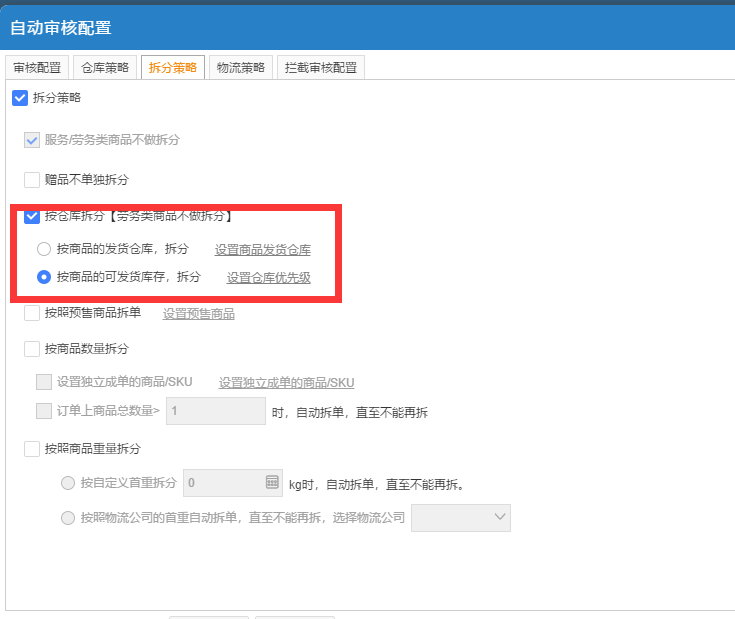Open 设置商品发货仓库 link
The height and width of the screenshot is (619, 735).
tap(262, 250)
